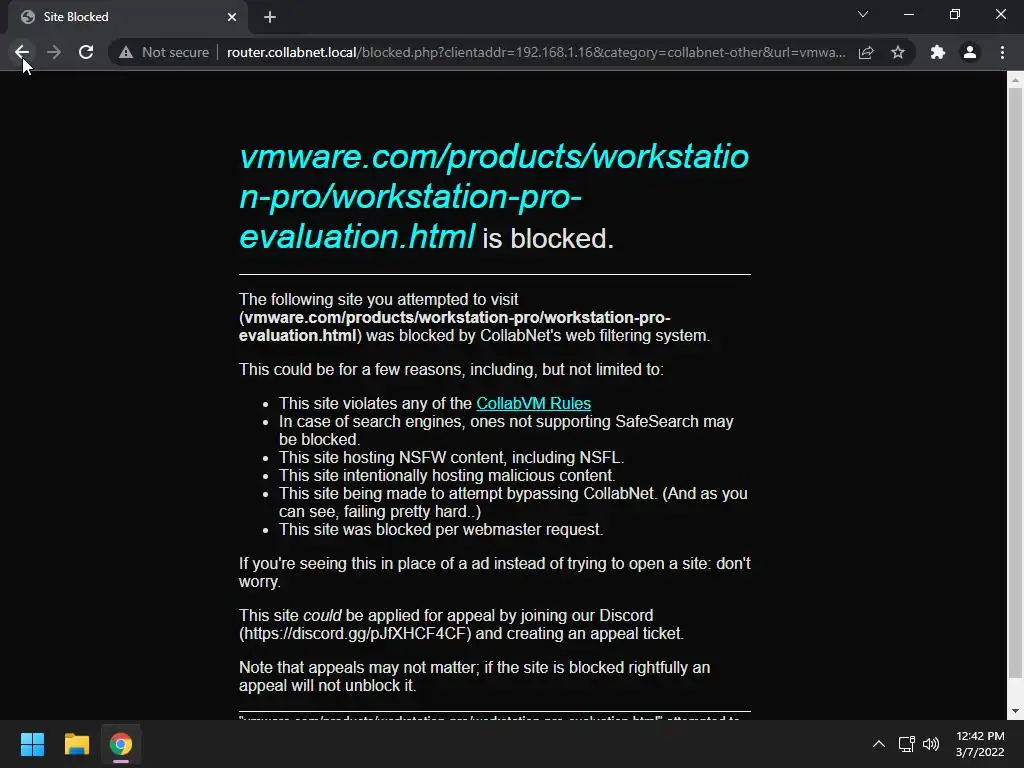This screenshot has height=768, width=1024.
Task: Click the Discord appeal URL text
Action: (x=355, y=633)
